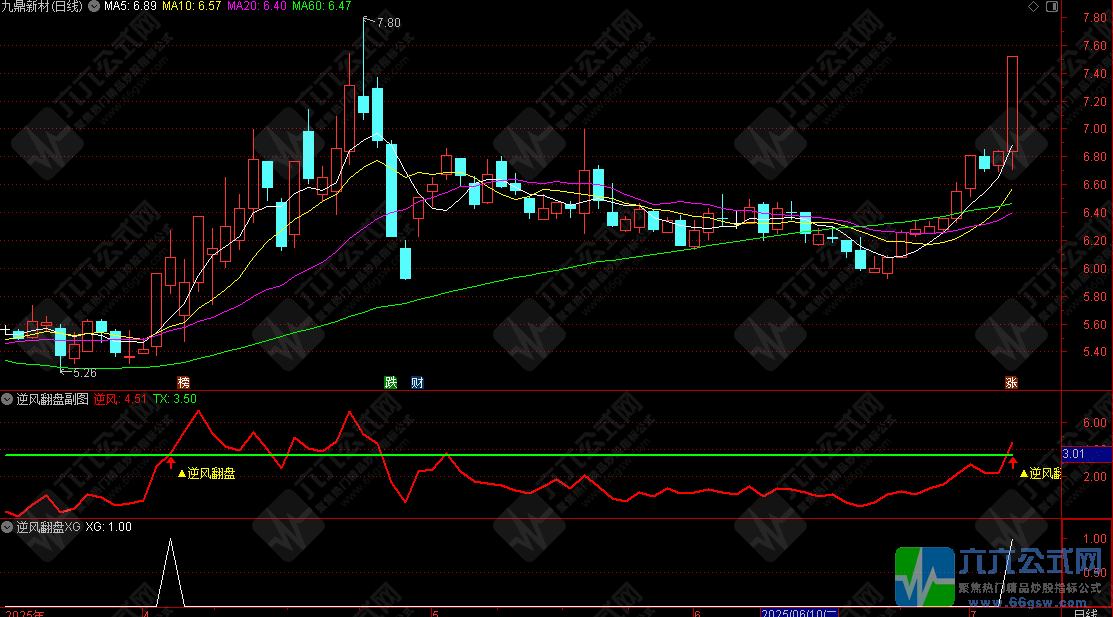The height and width of the screenshot is (617, 1113).
Task: Click the diamond icon at top right
Action: click(x=1033, y=7)
